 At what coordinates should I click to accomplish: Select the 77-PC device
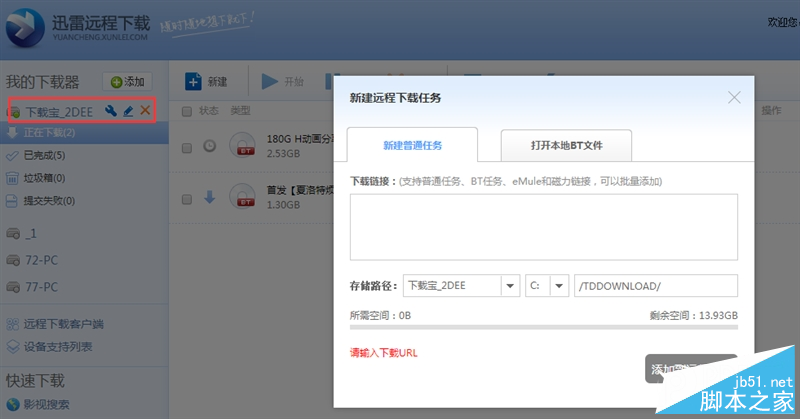click(x=41, y=287)
